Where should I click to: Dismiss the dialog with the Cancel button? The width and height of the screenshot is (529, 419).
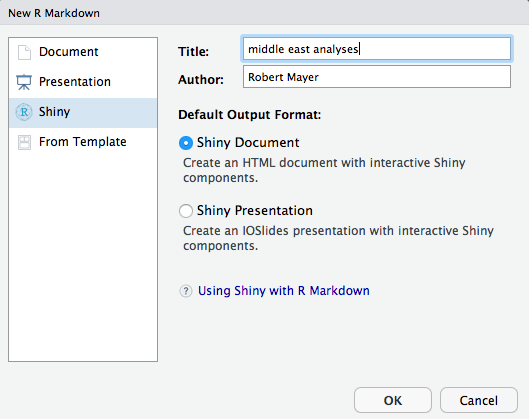[x=478, y=400]
